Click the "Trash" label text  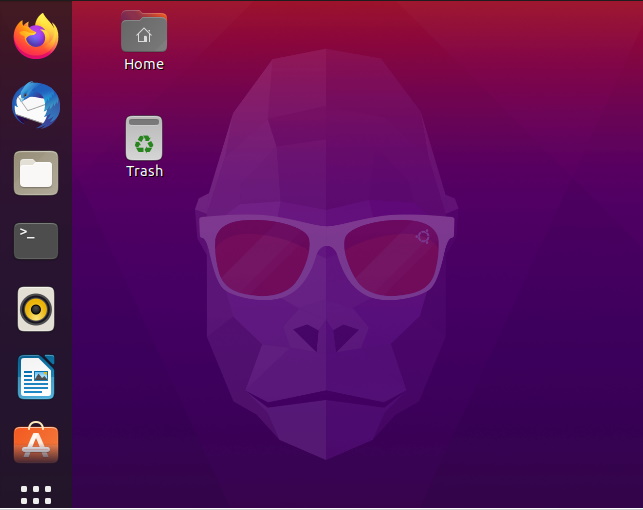click(x=144, y=171)
